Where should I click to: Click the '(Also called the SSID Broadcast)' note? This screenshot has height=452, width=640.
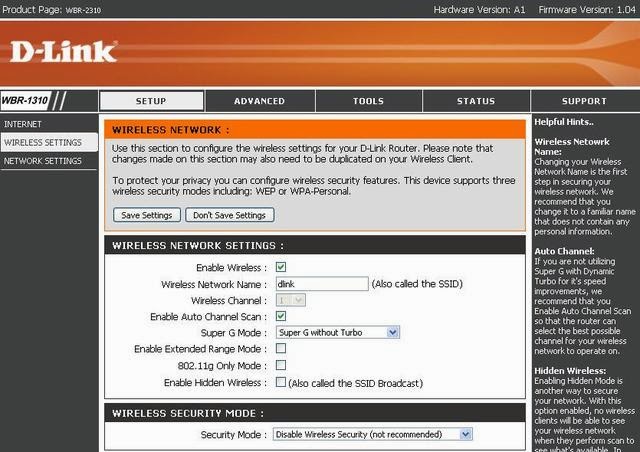[356, 383]
